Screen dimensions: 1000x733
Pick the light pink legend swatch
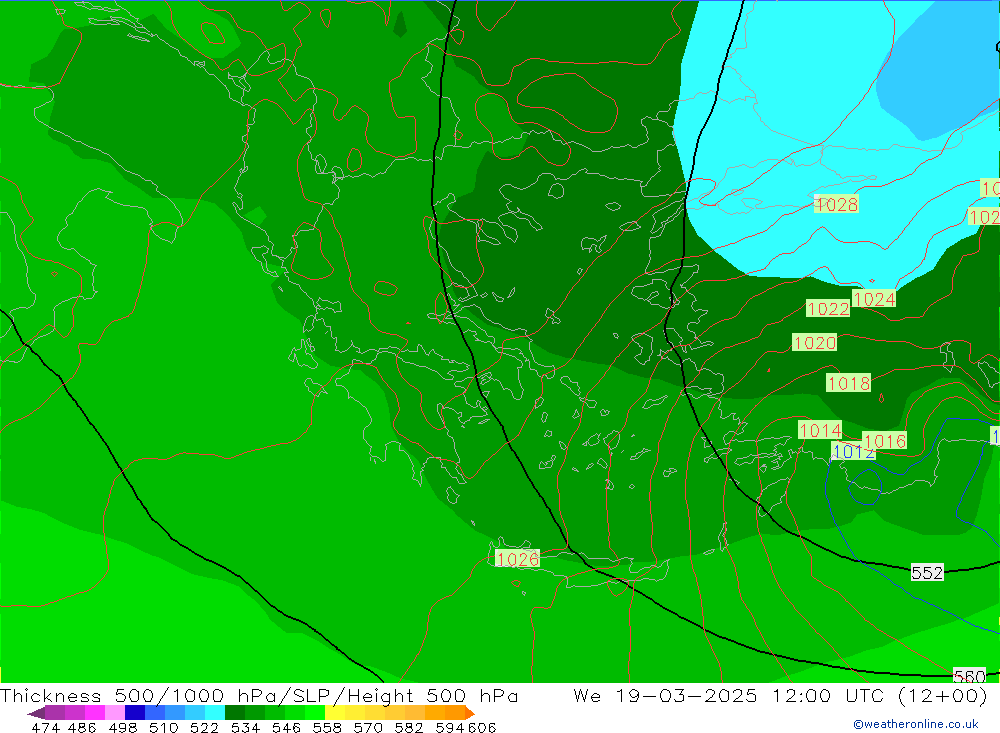pyautogui.click(x=115, y=712)
